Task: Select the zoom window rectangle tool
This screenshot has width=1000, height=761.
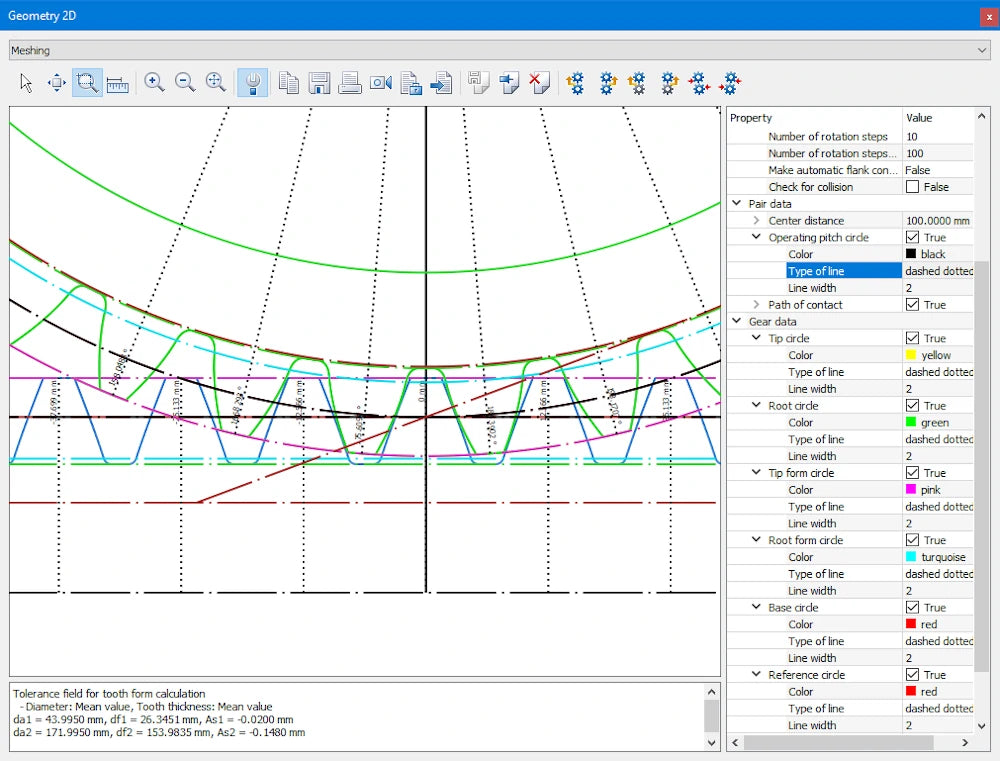Action: [x=87, y=83]
